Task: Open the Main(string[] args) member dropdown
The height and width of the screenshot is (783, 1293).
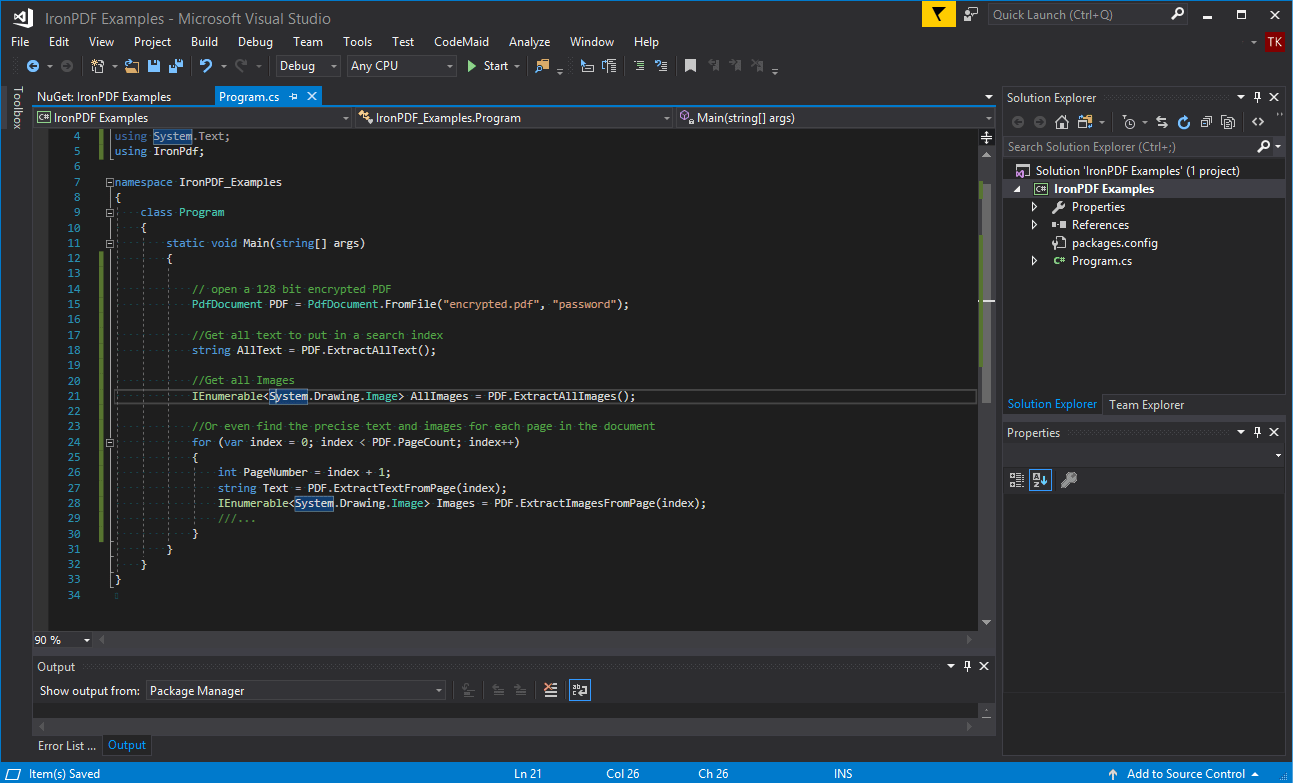Action: 835,118
